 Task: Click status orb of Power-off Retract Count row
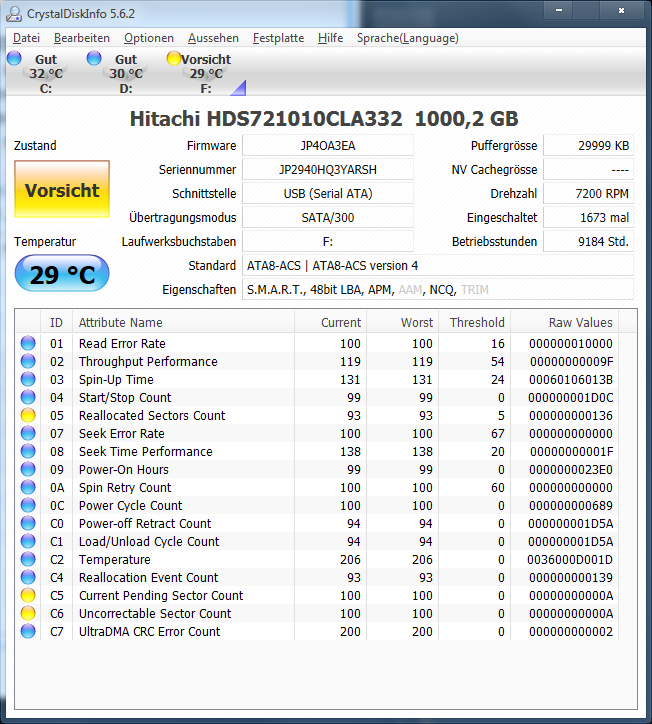28,523
